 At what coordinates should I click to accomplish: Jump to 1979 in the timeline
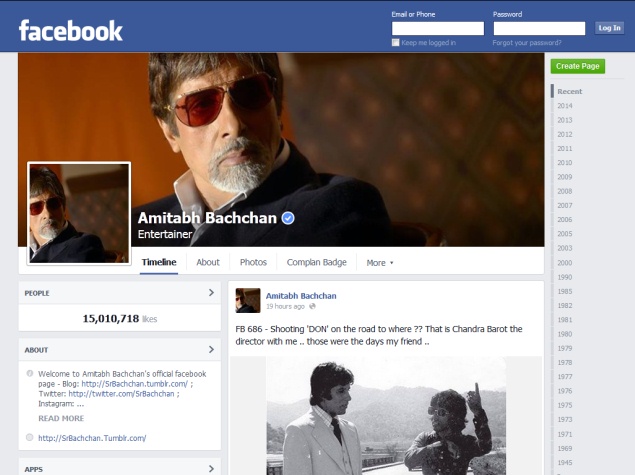point(565,348)
